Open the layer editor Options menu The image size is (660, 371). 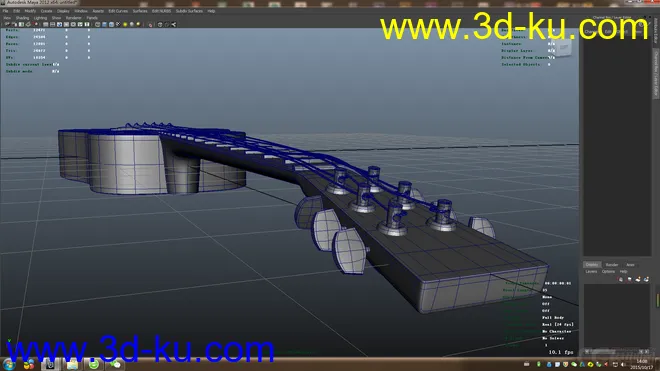(608, 272)
